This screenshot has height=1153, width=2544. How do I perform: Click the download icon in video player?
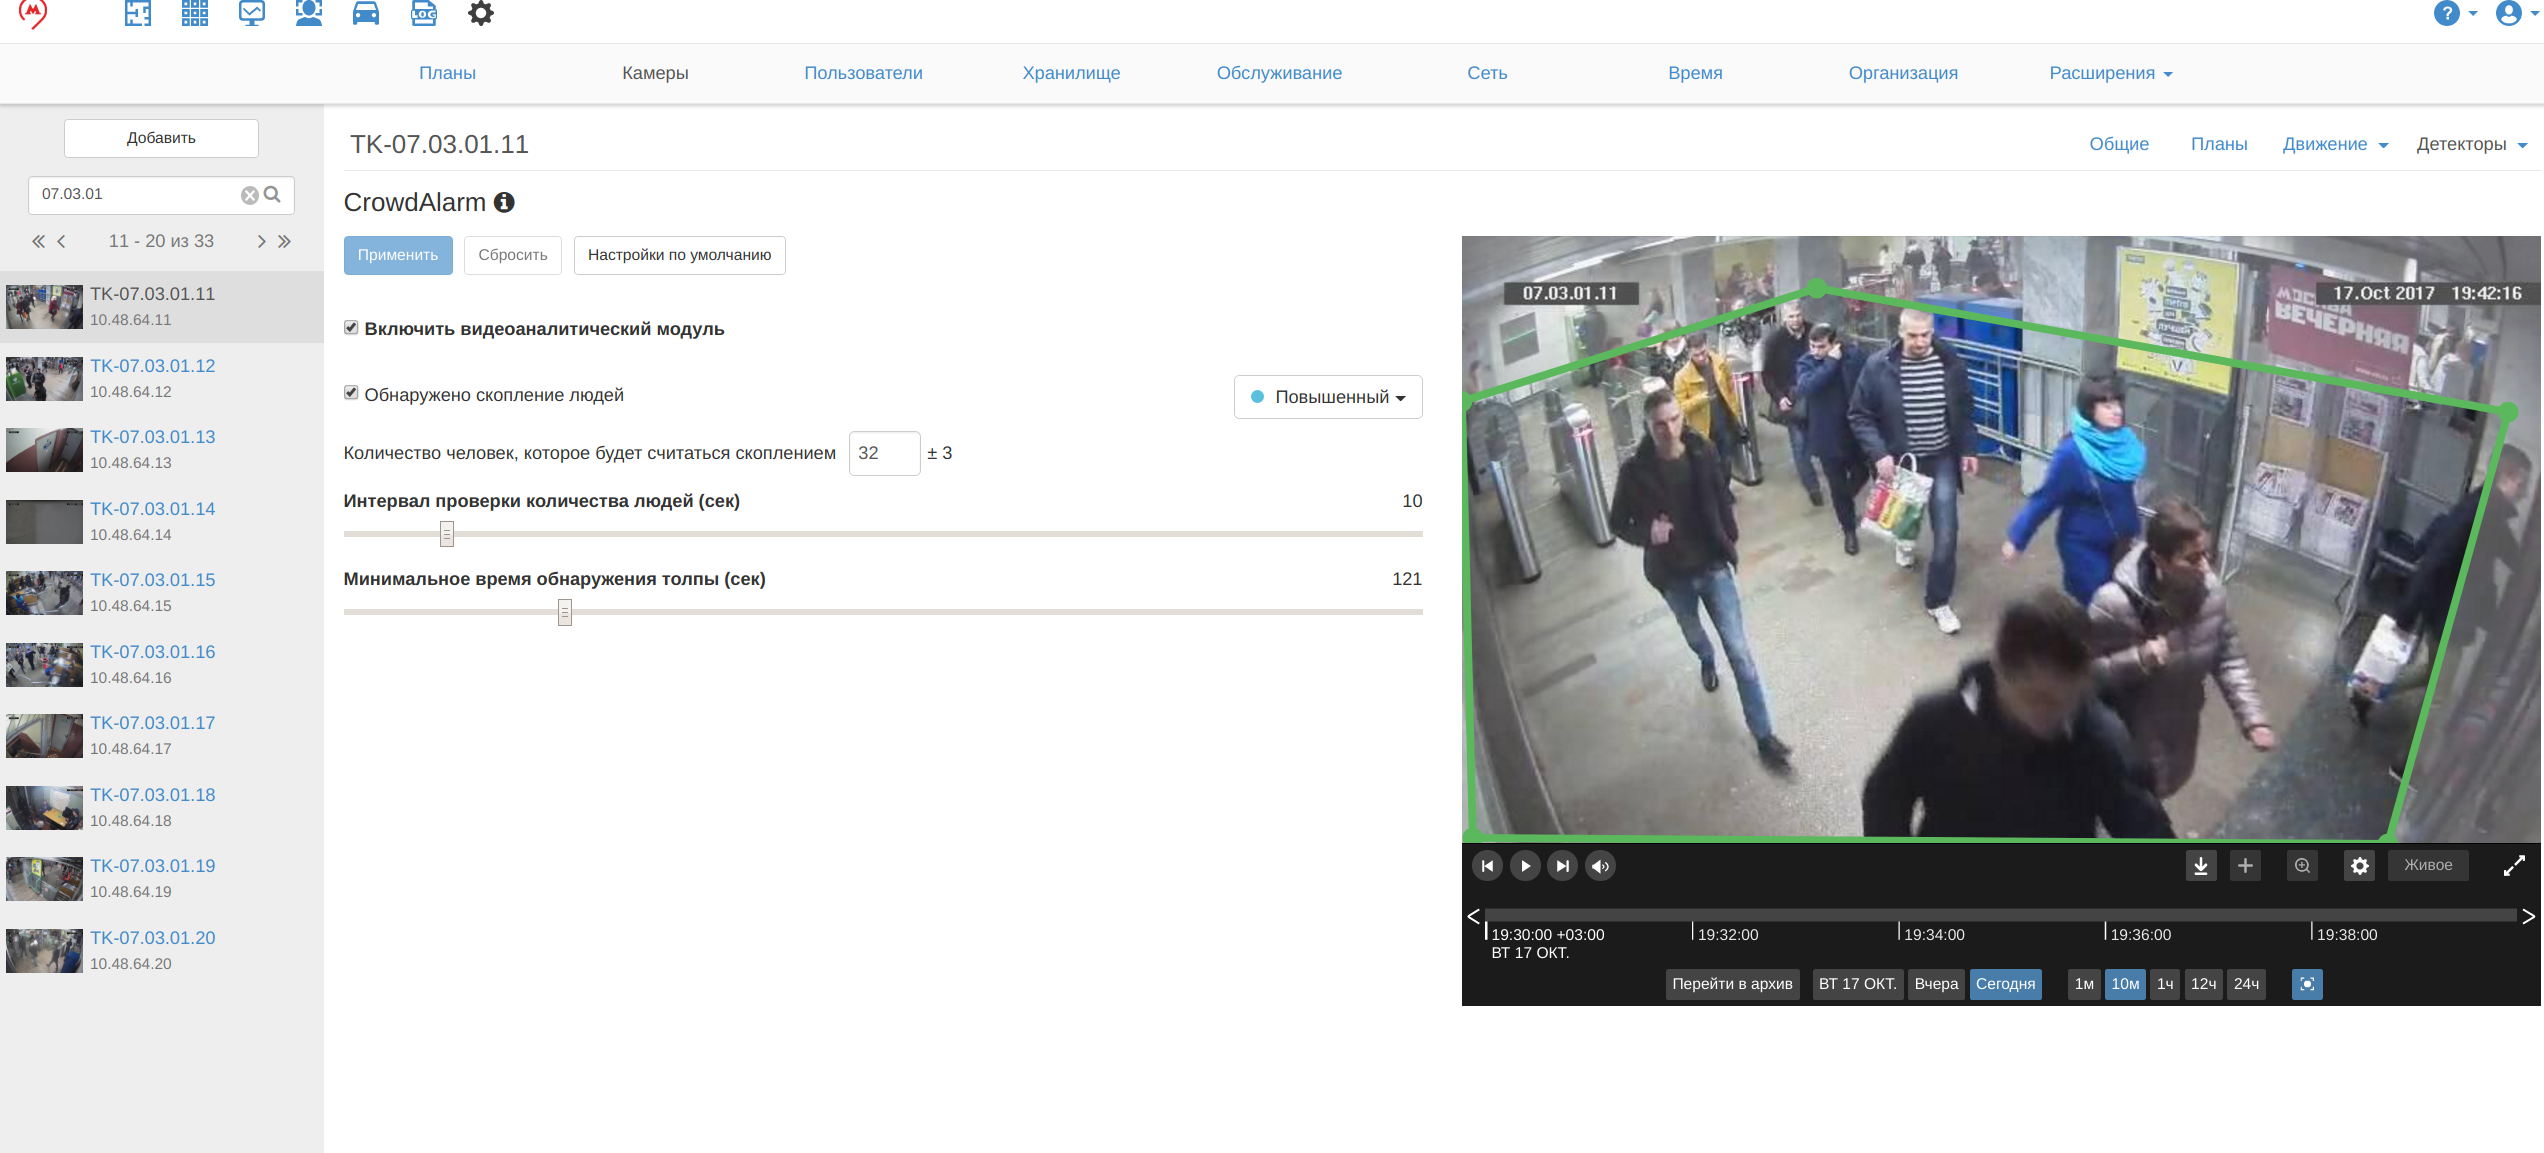(2201, 866)
